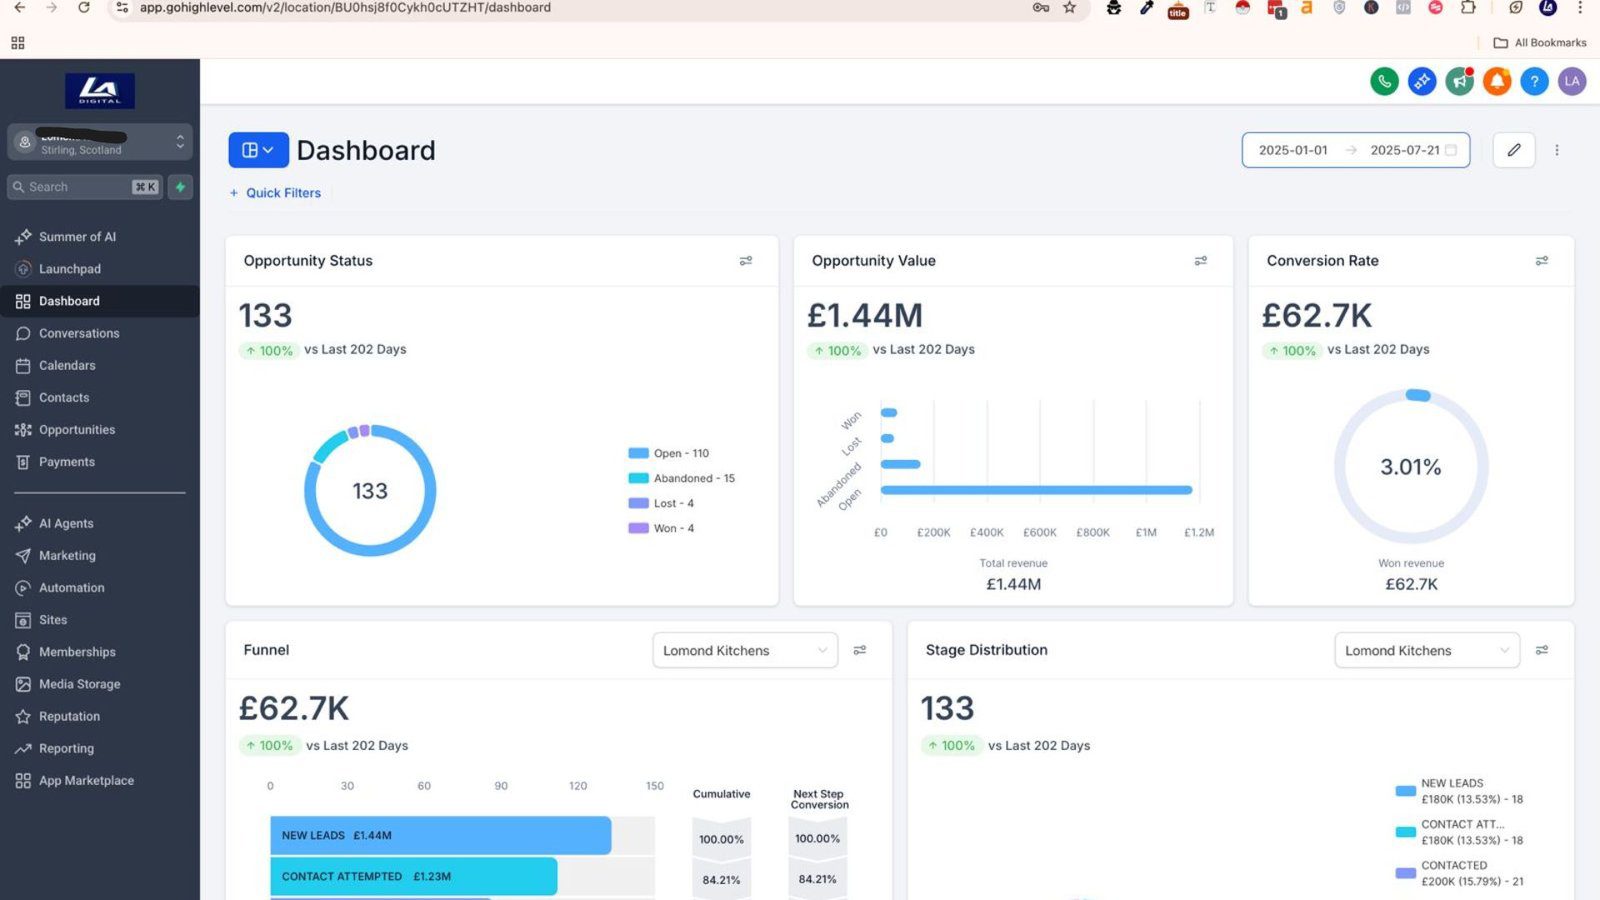
Task: Open Opportunity Value widget filter icon
Action: [x=1200, y=261]
